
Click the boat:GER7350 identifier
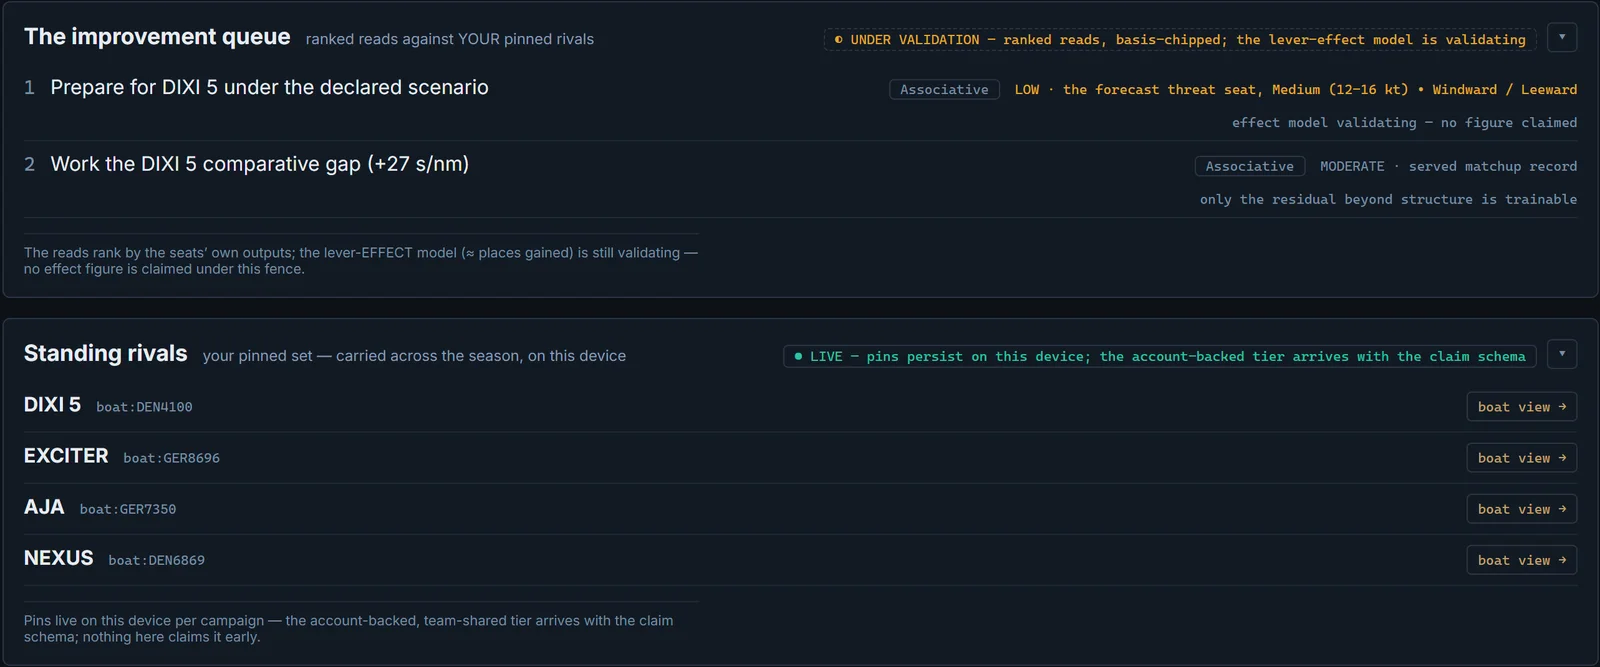pos(128,509)
